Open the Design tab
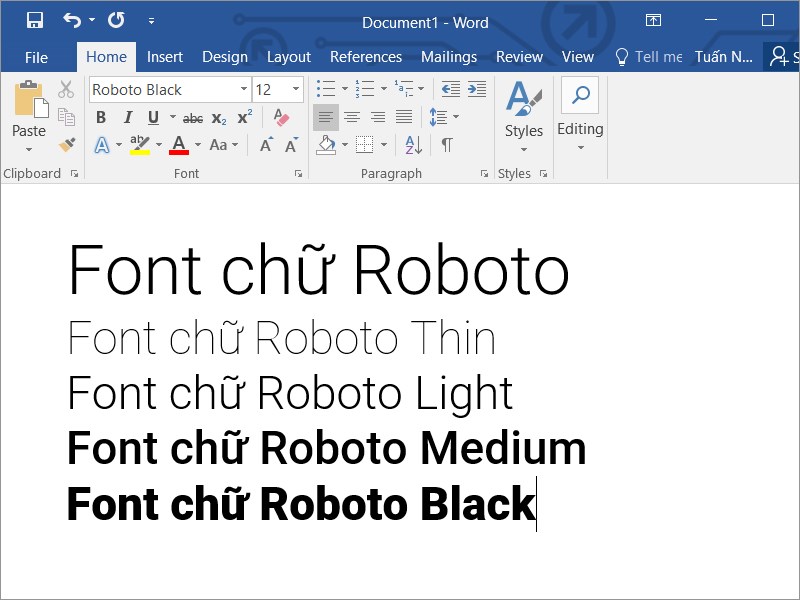The width and height of the screenshot is (800, 600). tap(224, 57)
